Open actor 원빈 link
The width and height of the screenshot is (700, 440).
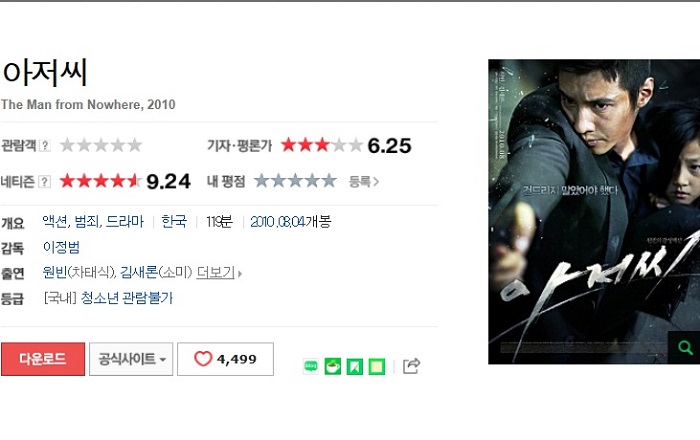(x=55, y=272)
